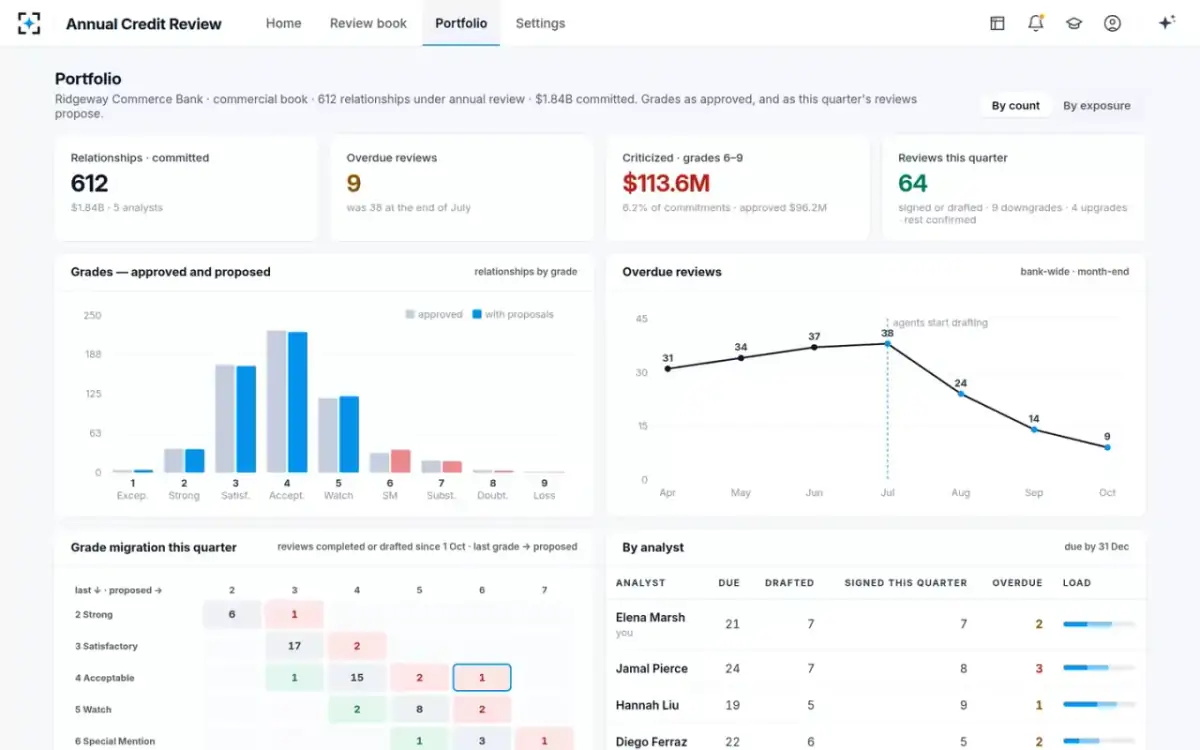This screenshot has width=1200, height=750.
Task: Open analyst Elena Marsh row
Action: pyautogui.click(x=876, y=624)
